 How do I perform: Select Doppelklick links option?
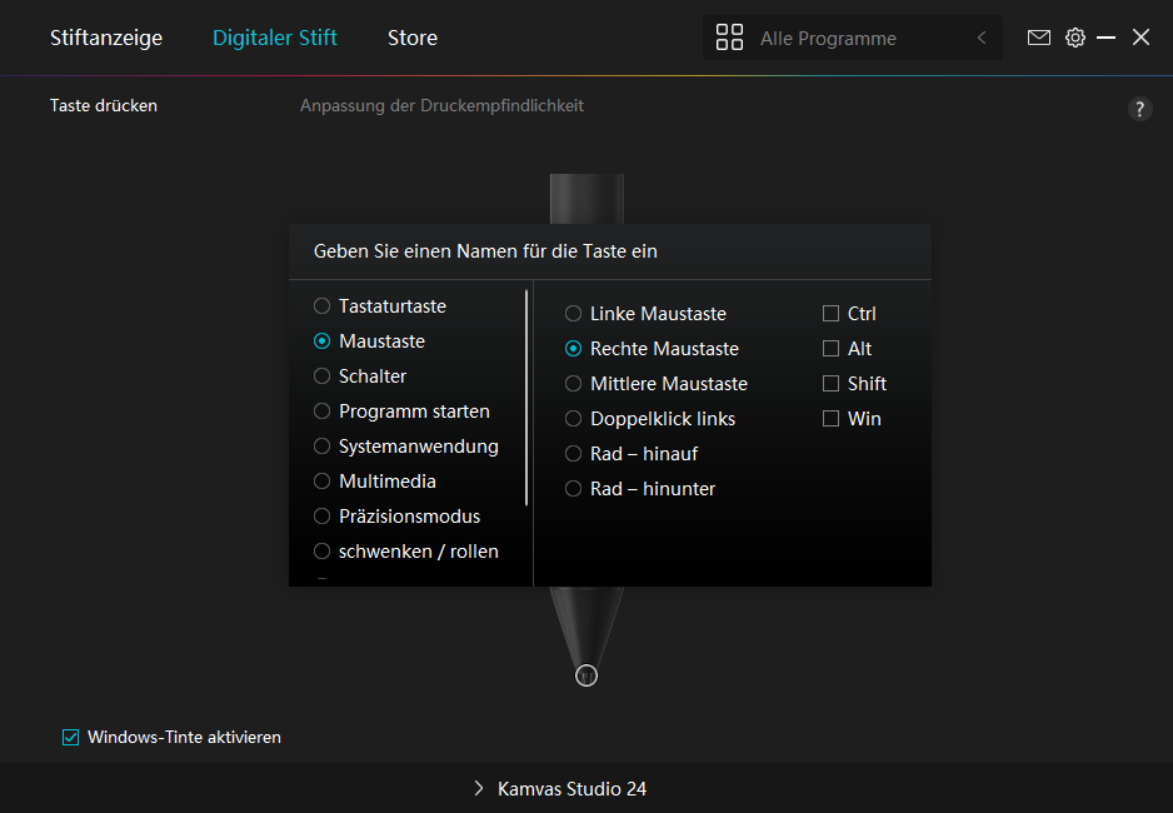tap(573, 419)
